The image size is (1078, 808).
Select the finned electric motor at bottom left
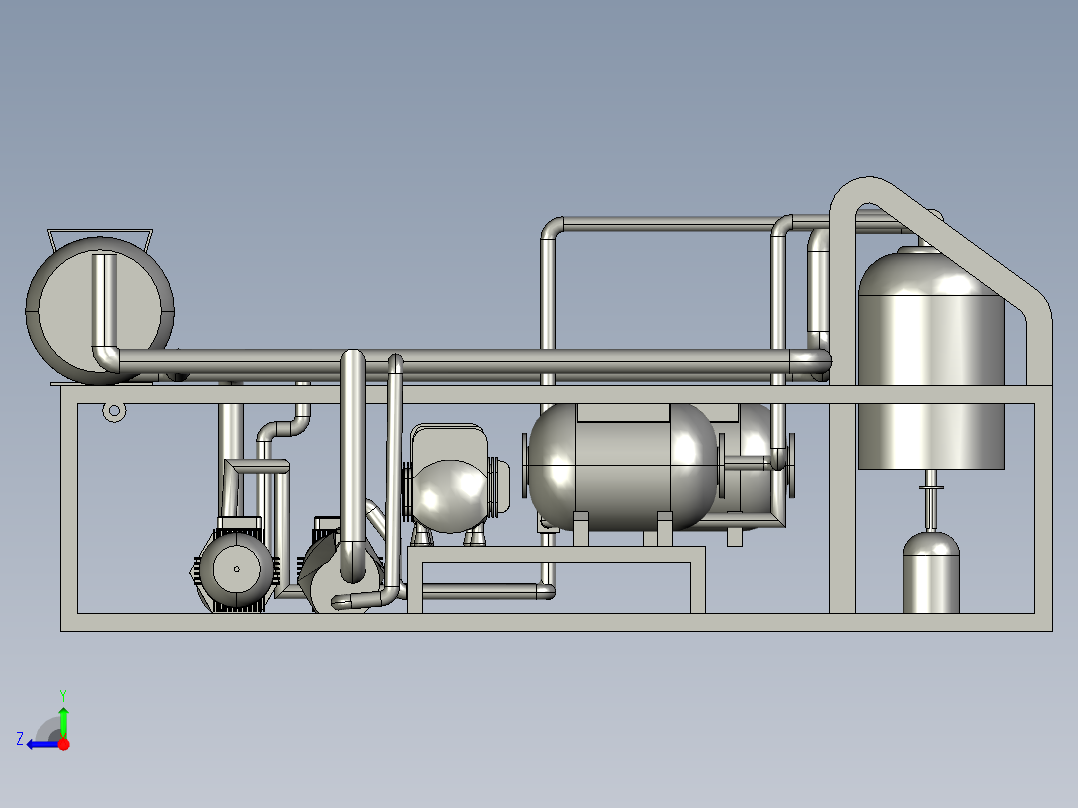236,568
